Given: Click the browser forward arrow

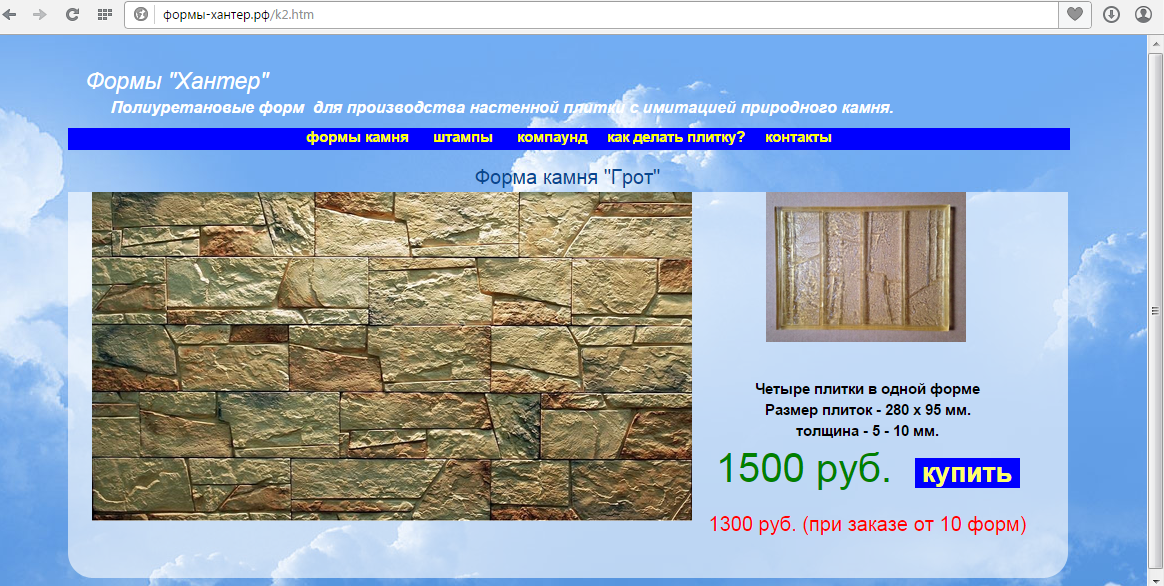Looking at the screenshot, I should click(40, 14).
